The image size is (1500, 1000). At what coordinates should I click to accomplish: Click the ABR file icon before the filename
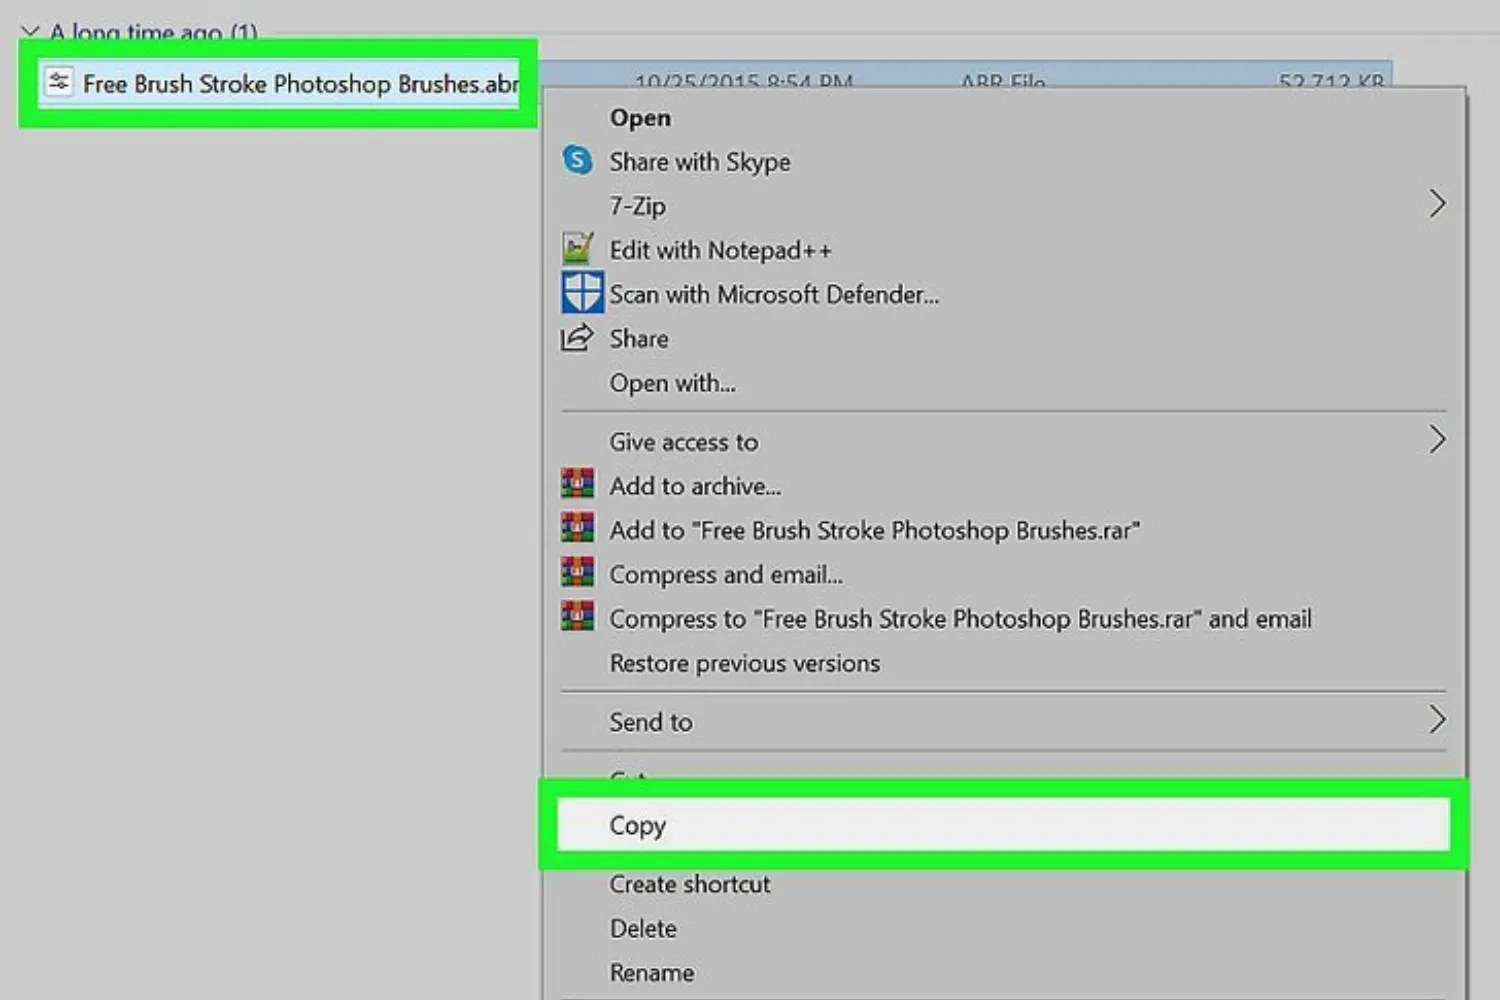point(59,82)
